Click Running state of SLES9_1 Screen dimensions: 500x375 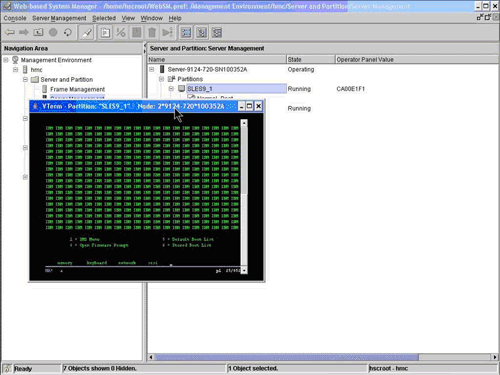(299, 89)
